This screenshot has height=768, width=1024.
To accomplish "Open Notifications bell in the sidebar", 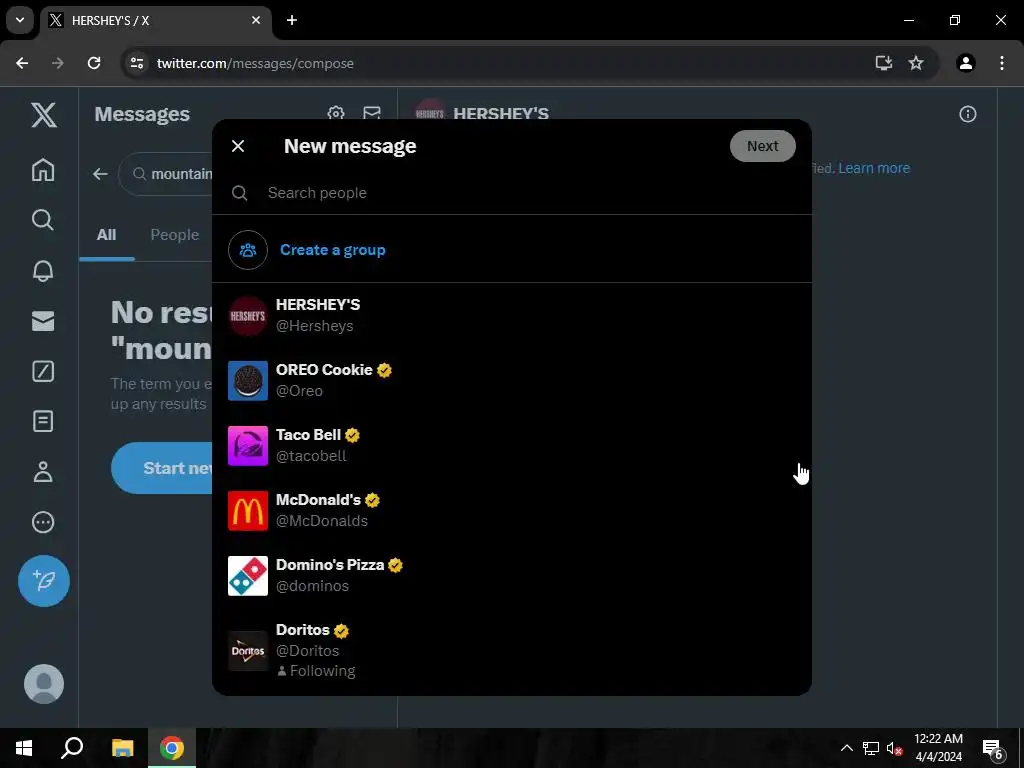I will [x=43, y=270].
